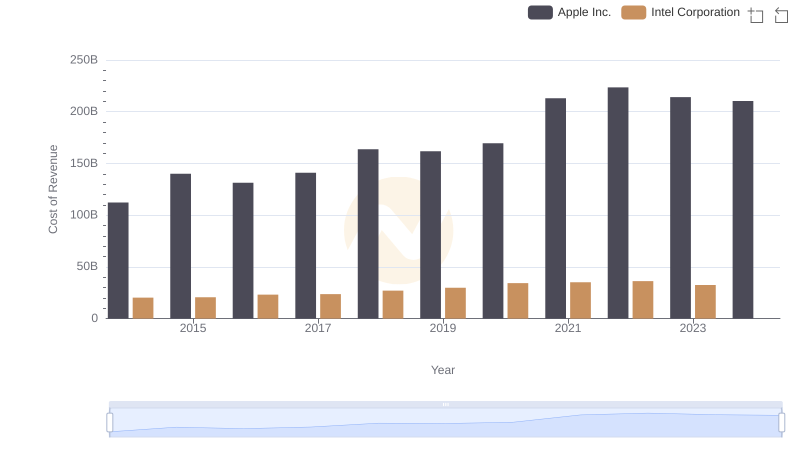Click the 2017 x-axis label

318,328
